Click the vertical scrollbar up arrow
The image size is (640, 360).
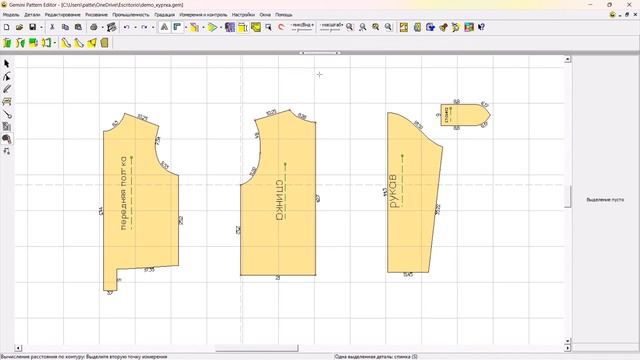567,60
